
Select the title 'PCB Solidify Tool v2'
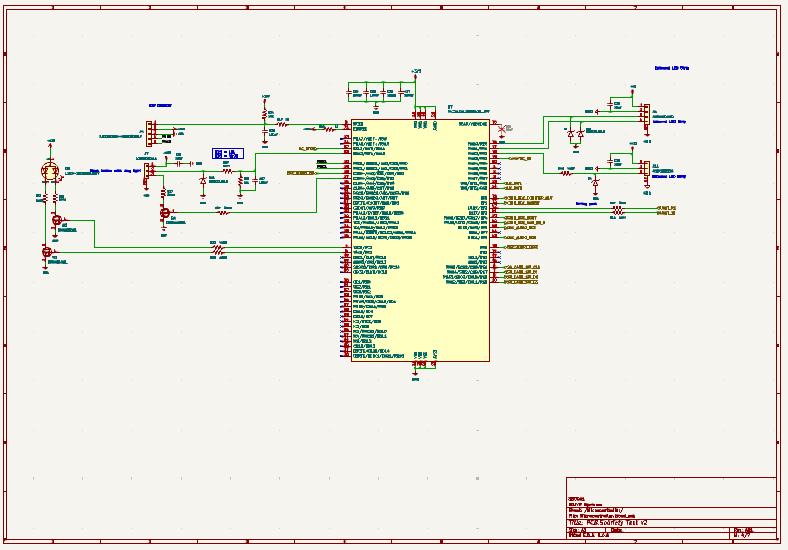615,523
